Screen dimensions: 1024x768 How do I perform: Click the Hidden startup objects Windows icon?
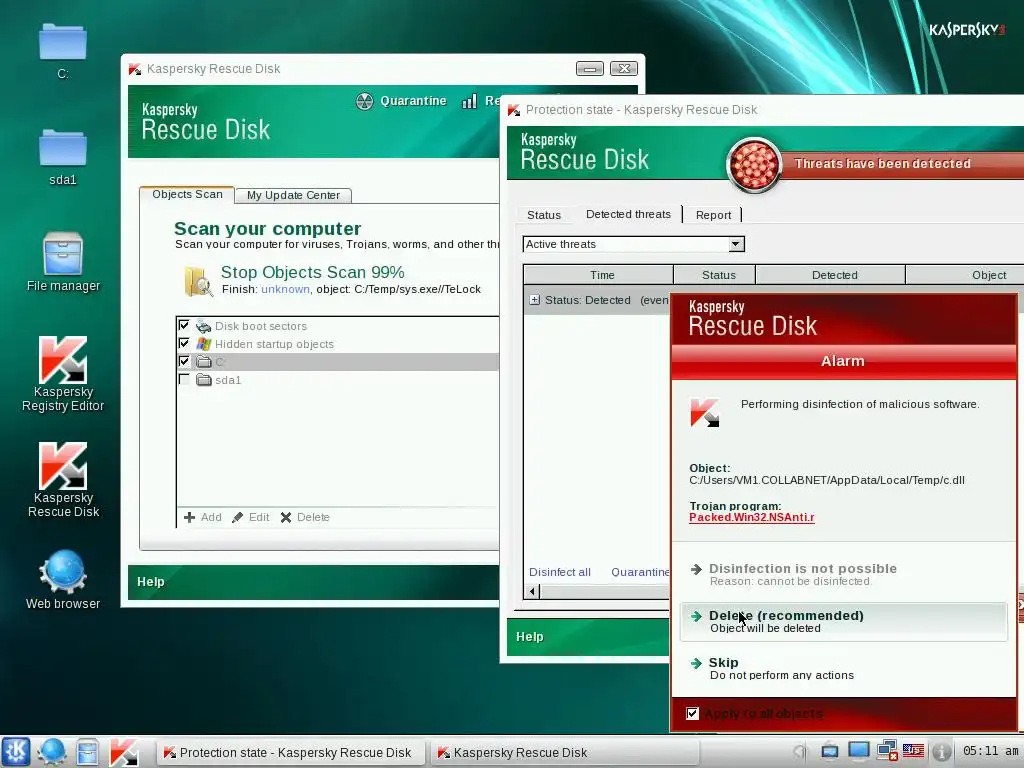(204, 344)
